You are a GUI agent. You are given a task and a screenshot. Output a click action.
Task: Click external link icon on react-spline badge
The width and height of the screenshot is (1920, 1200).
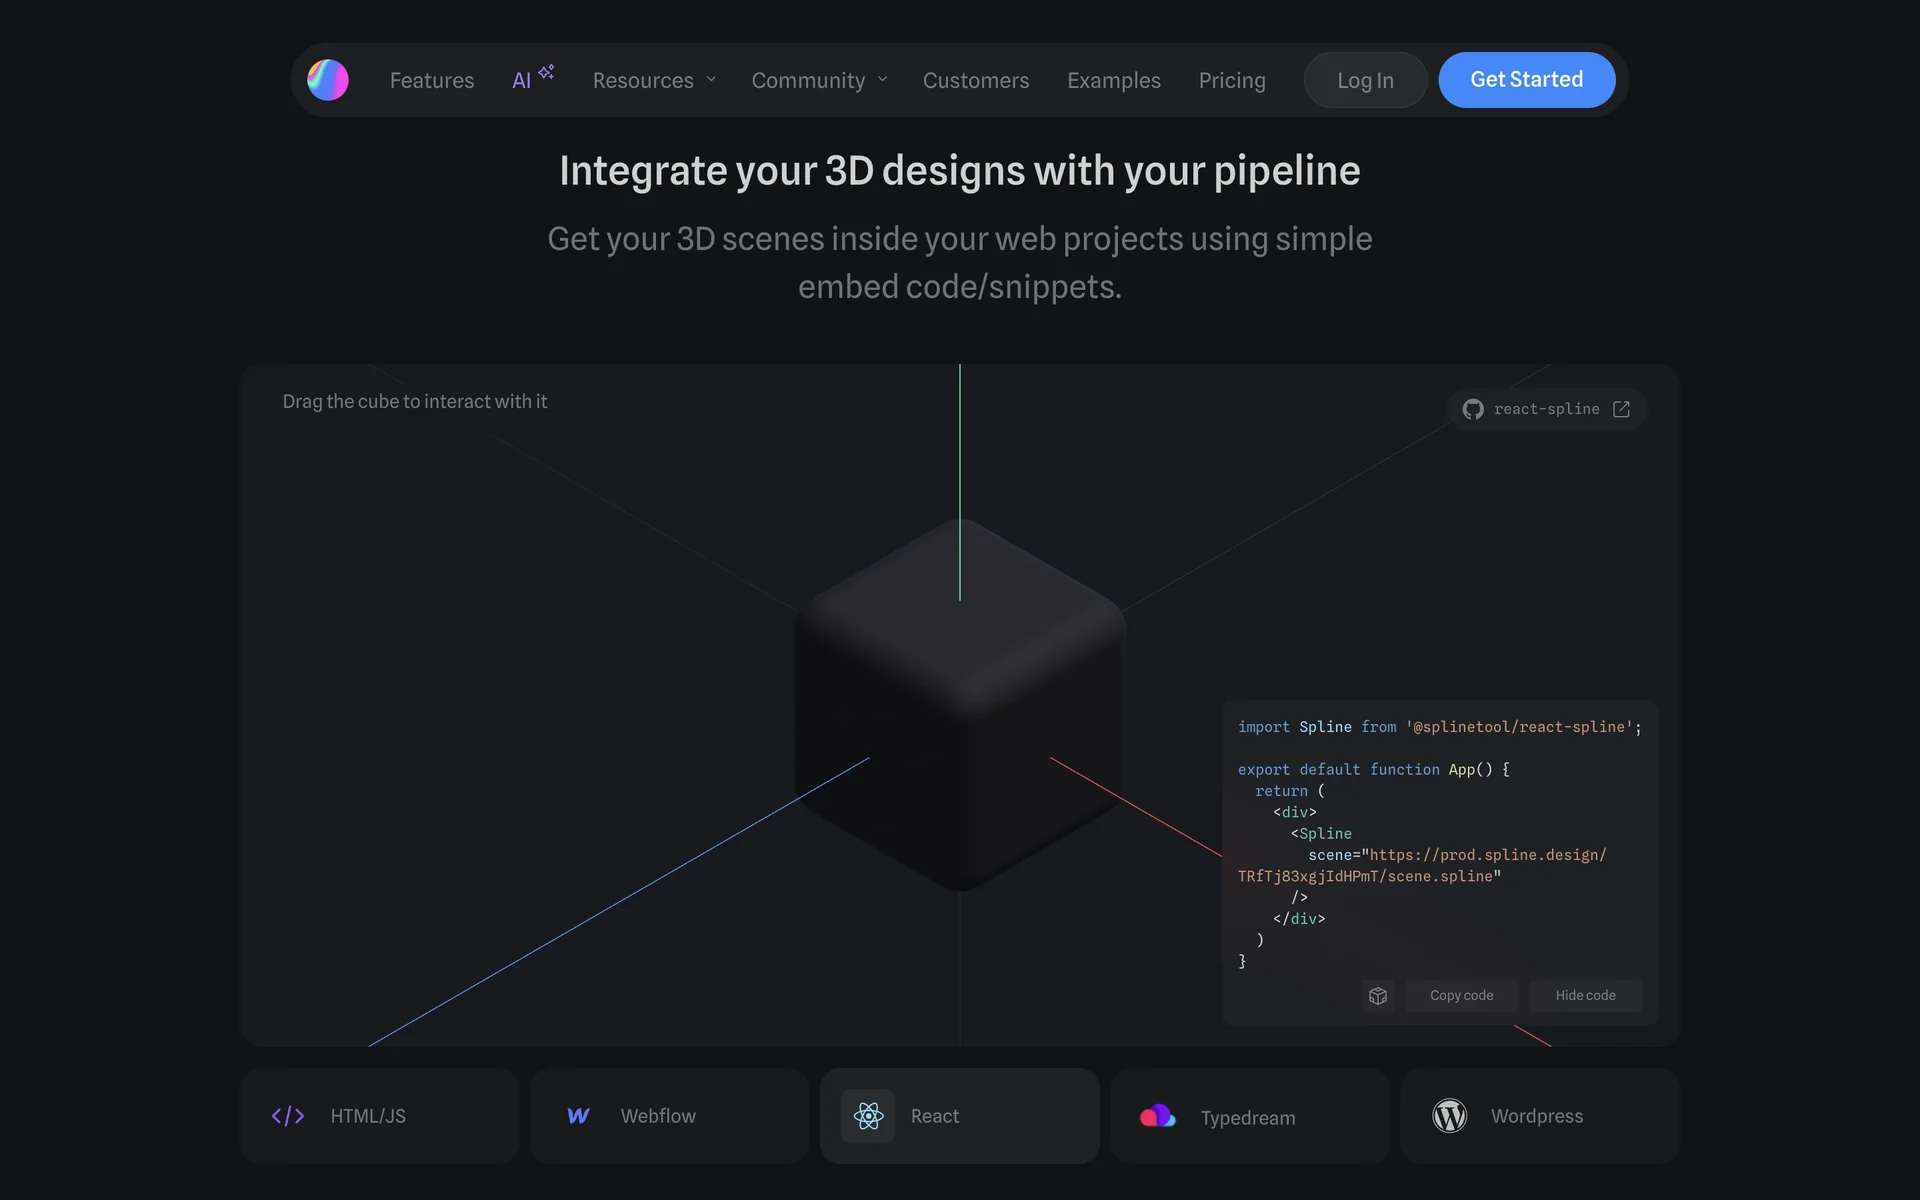coord(1621,409)
